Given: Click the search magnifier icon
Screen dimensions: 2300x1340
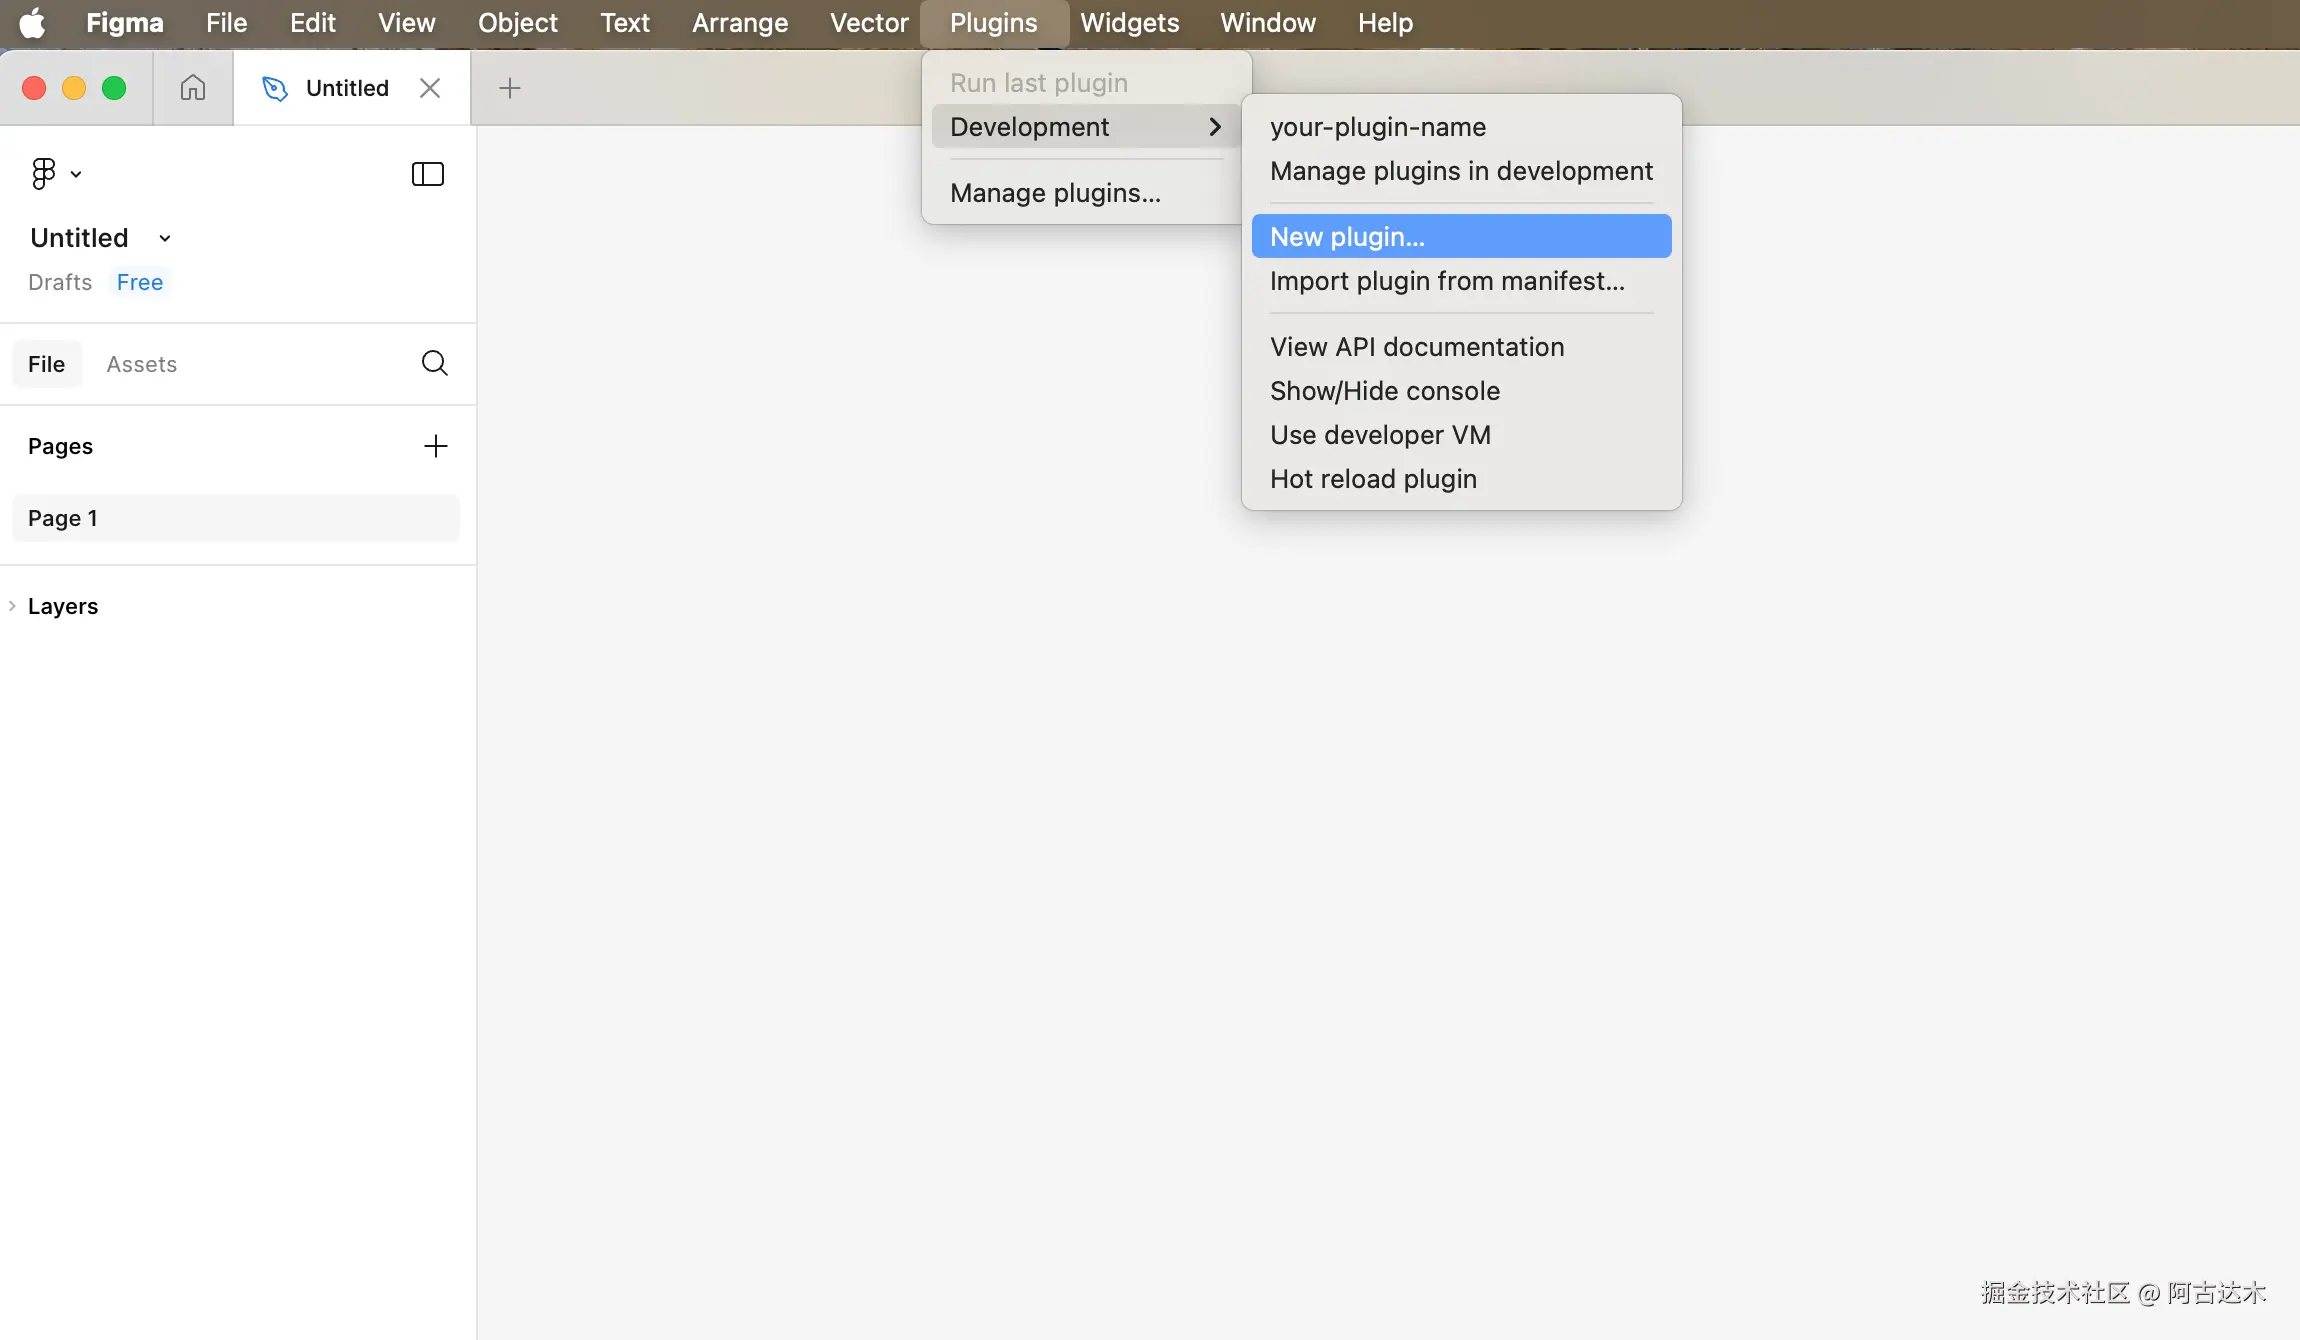Looking at the screenshot, I should [x=434, y=363].
